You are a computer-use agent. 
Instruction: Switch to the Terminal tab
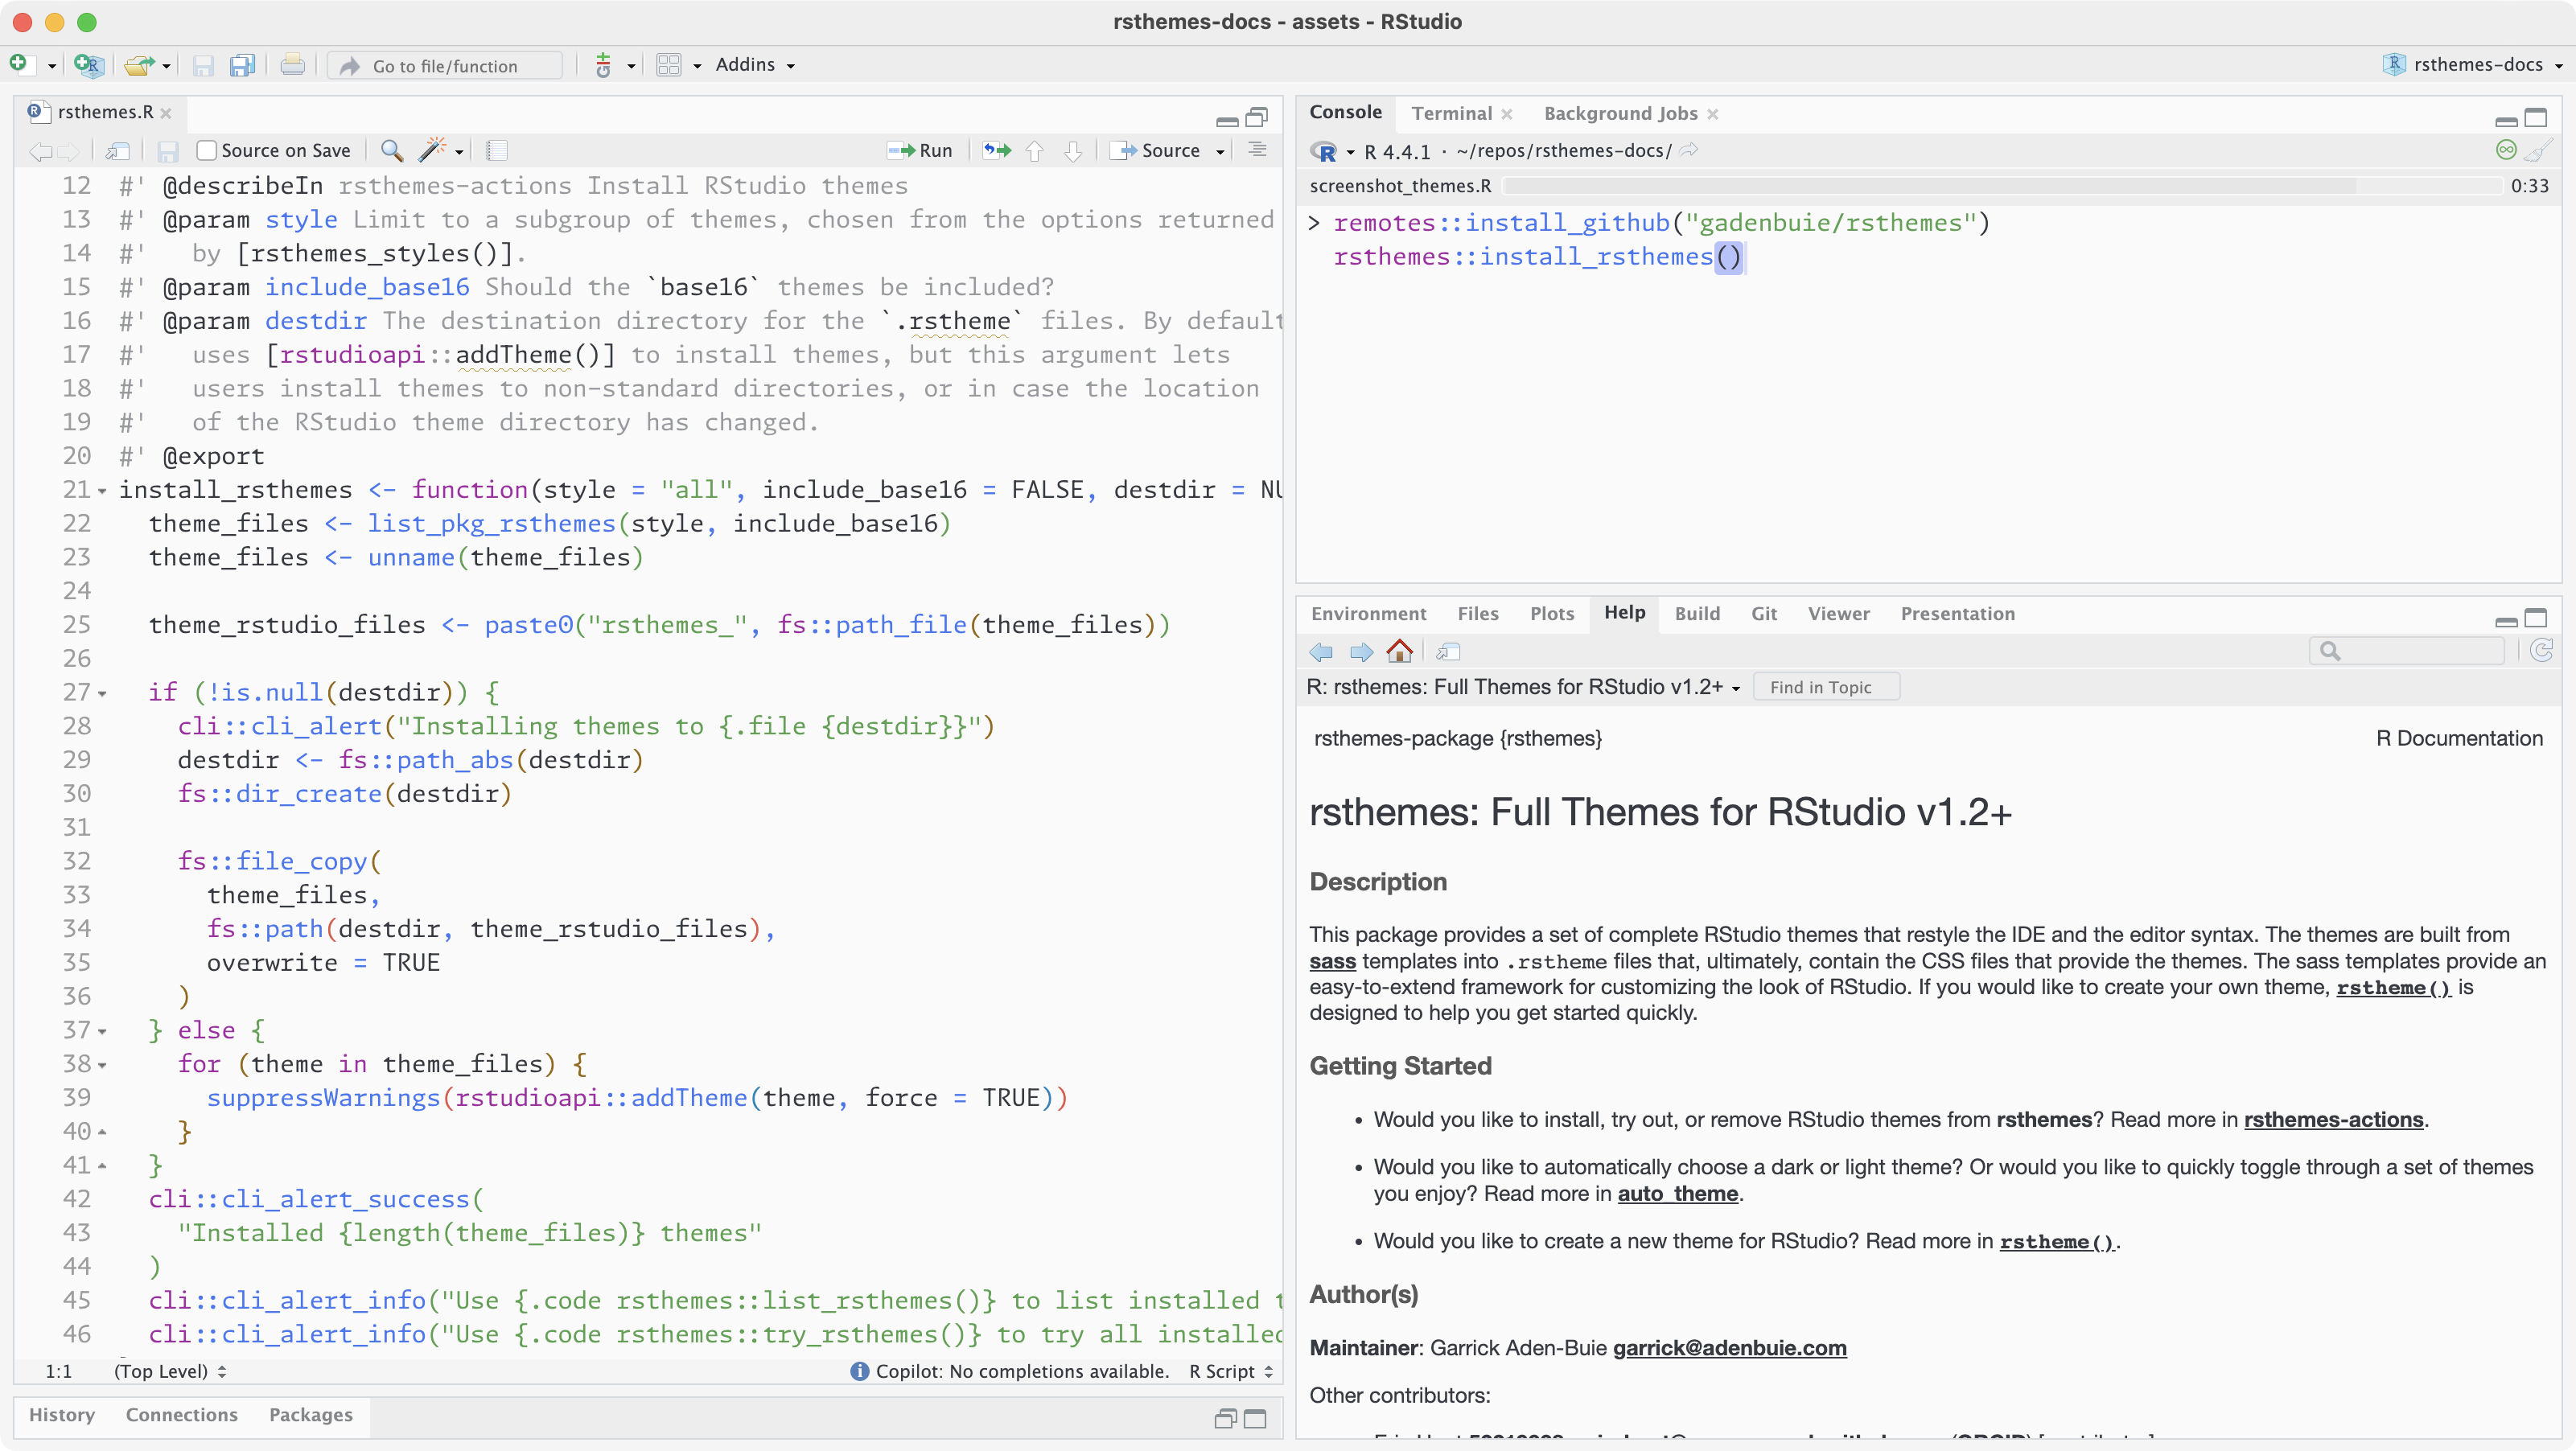click(1451, 114)
